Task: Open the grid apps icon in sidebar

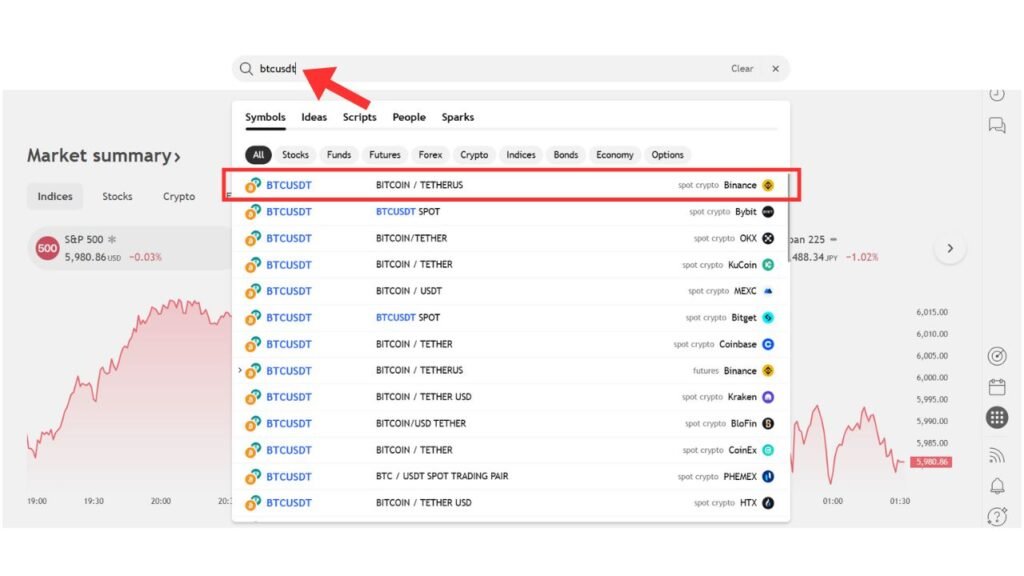Action: pos(997,417)
